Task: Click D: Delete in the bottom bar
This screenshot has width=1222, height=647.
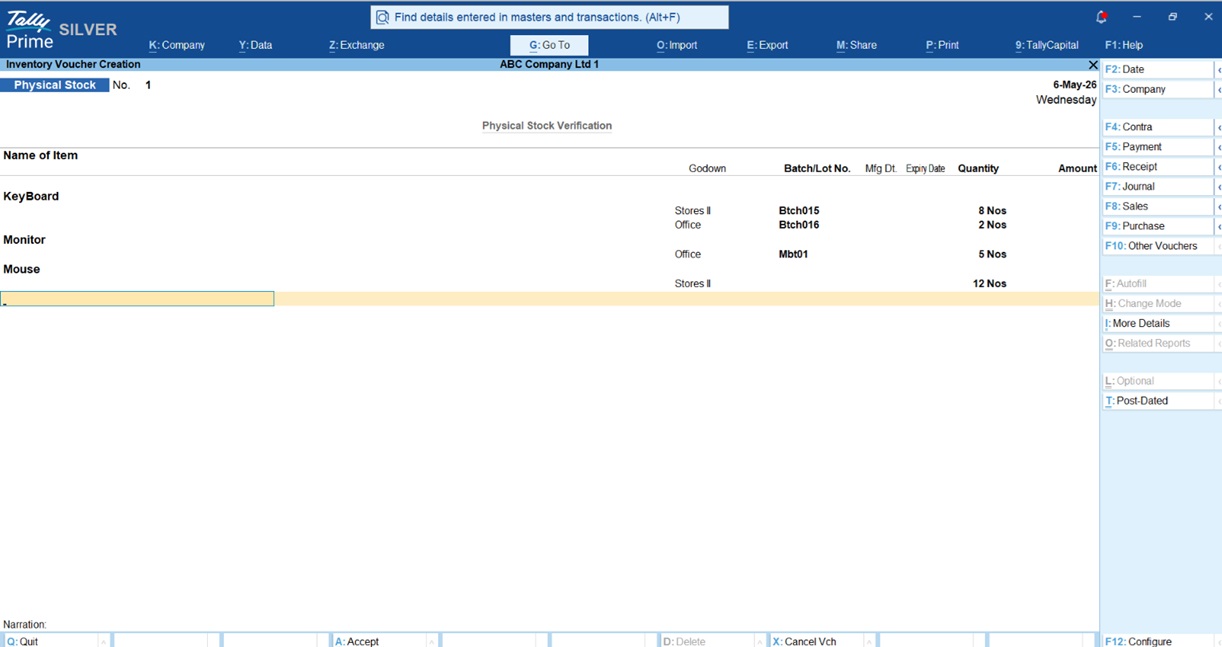Action: 706,641
